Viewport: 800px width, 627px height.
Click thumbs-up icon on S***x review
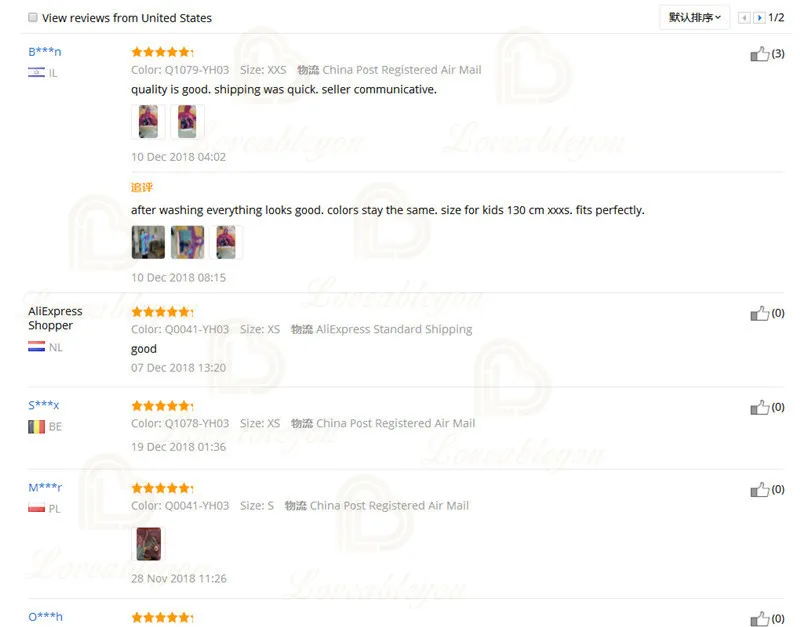759,408
